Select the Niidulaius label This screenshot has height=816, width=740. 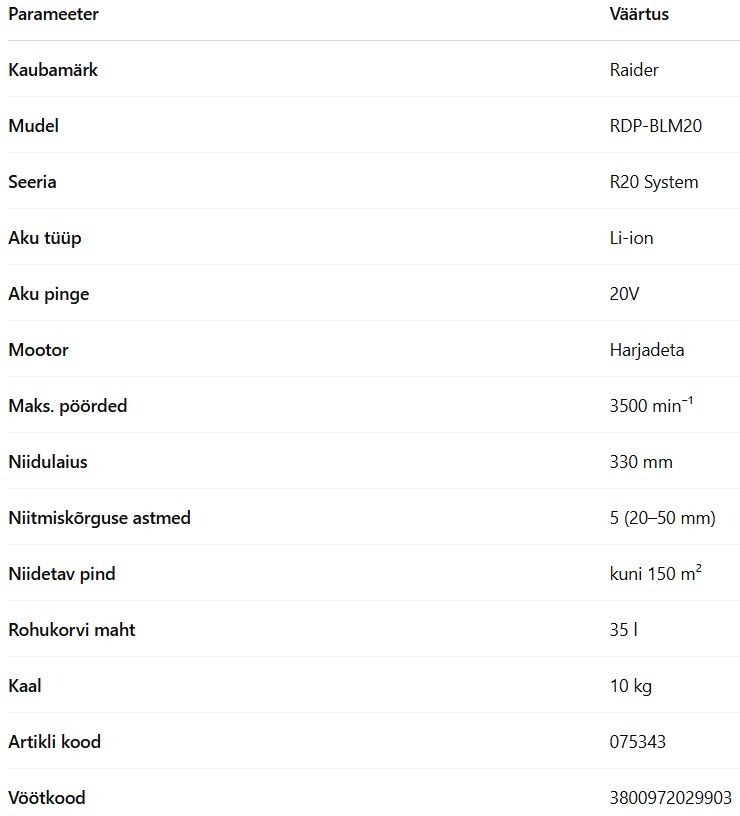point(48,462)
